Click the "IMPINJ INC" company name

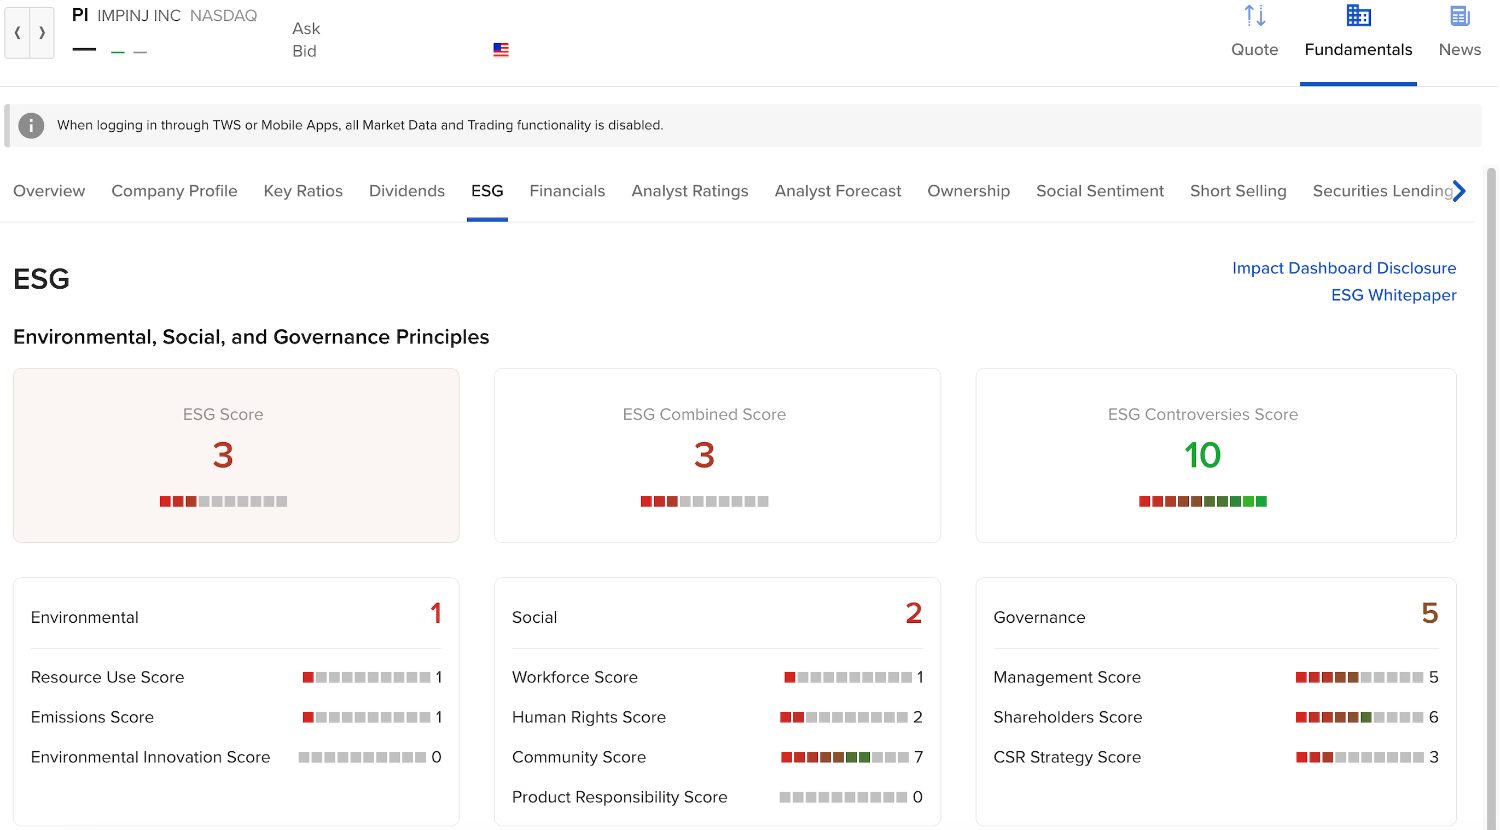pyautogui.click(x=139, y=16)
